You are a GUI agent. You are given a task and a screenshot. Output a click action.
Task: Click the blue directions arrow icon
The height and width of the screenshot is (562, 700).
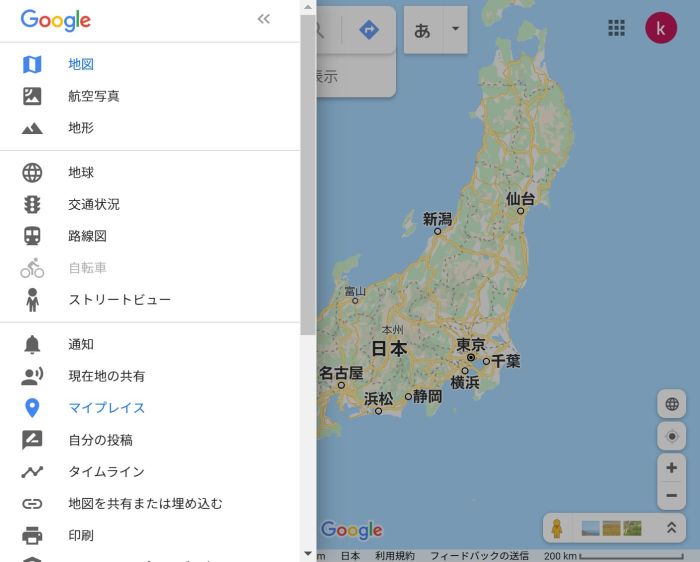[369, 30]
